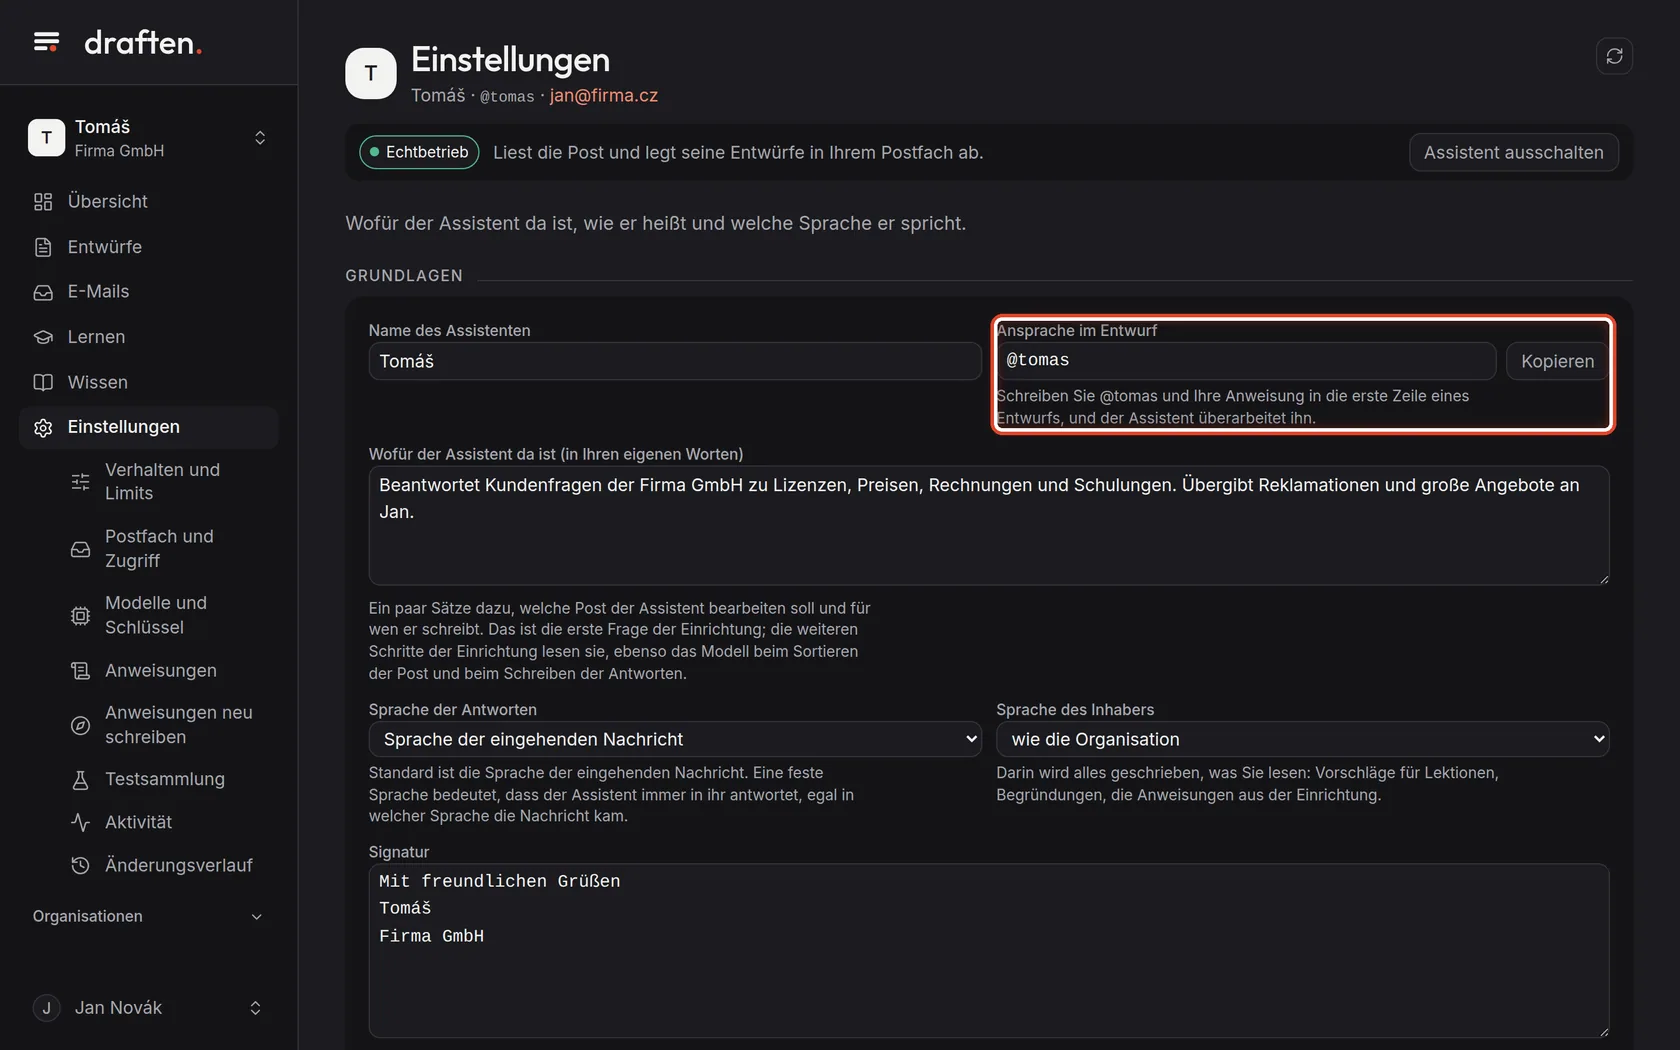Click the Entwürfe document icon

43,247
